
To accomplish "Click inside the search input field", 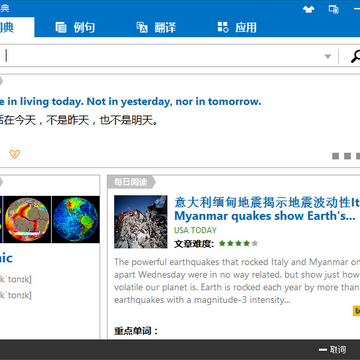I will click(163, 56).
